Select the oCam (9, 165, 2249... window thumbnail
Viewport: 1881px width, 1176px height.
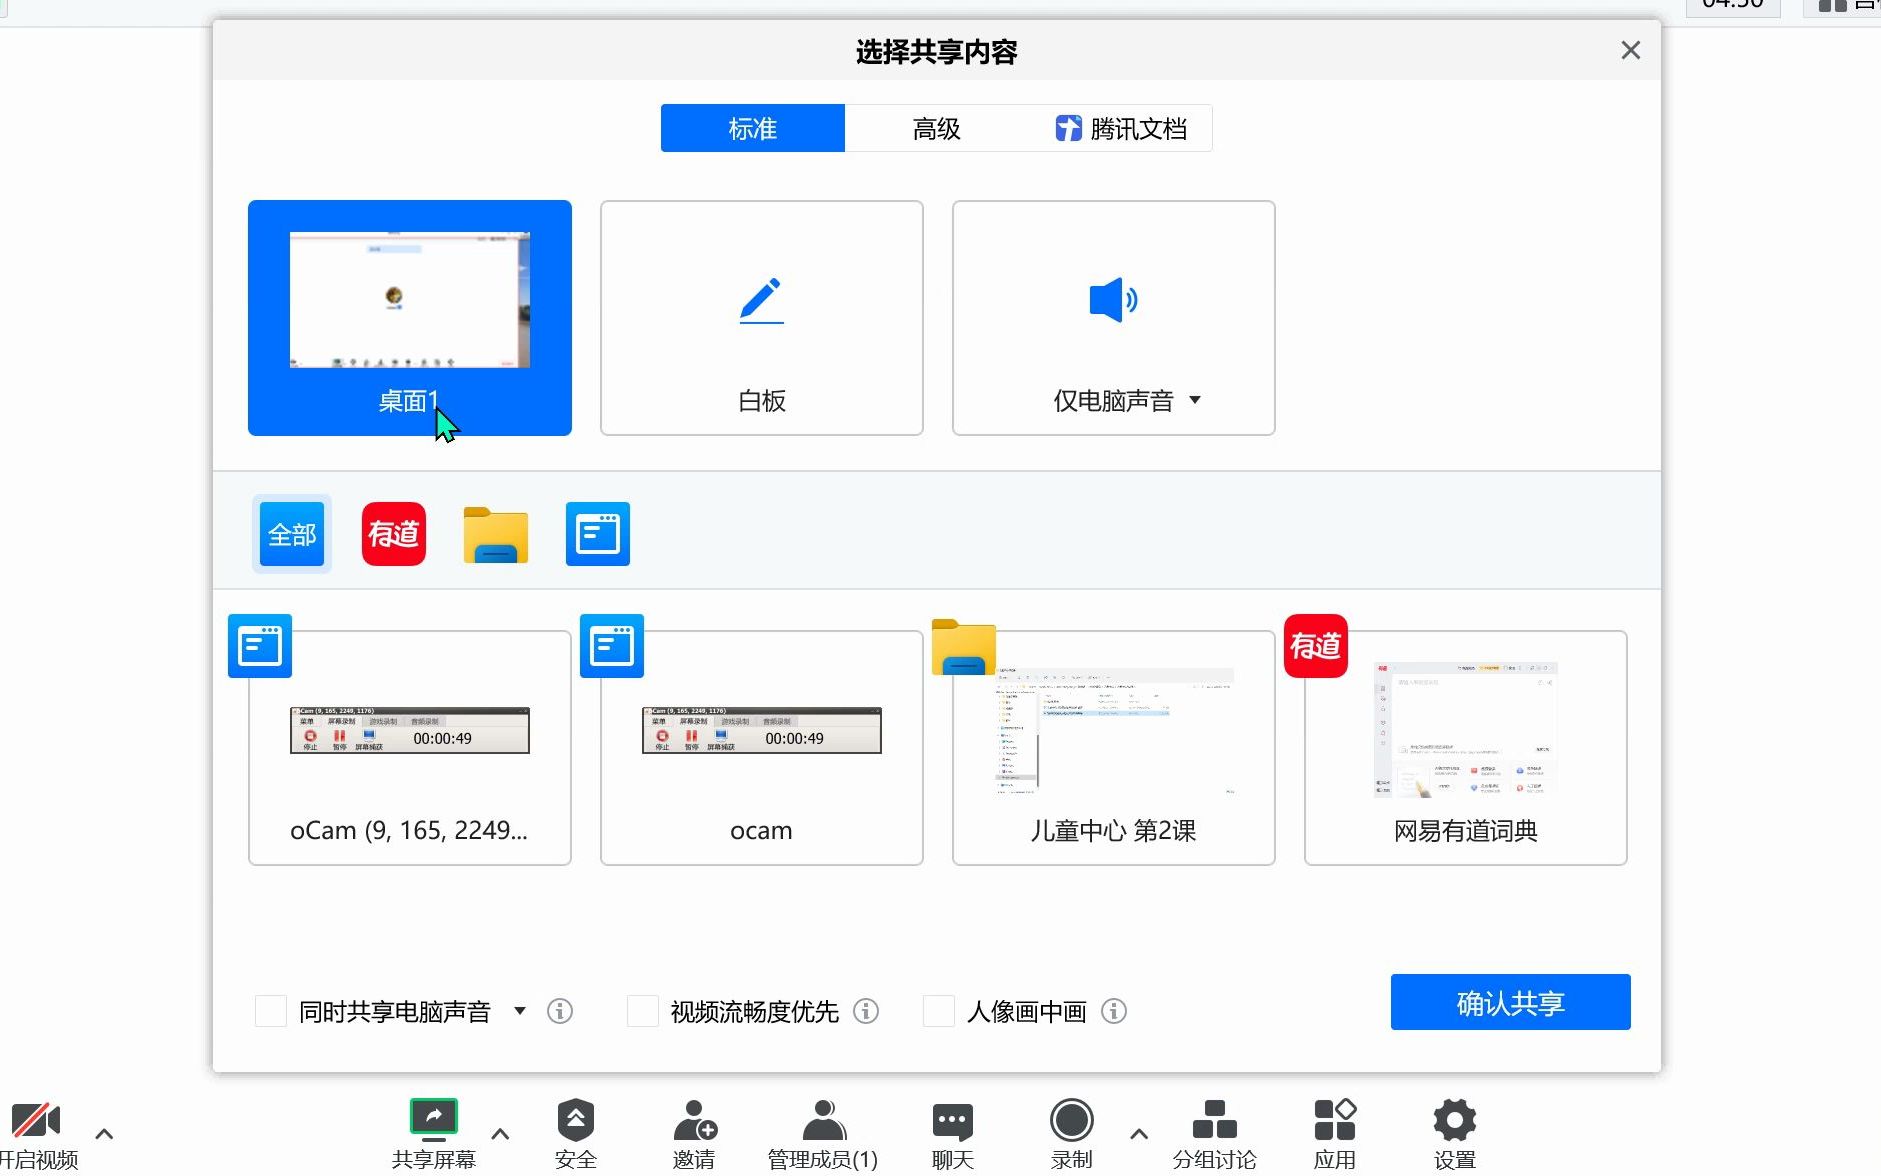point(410,748)
